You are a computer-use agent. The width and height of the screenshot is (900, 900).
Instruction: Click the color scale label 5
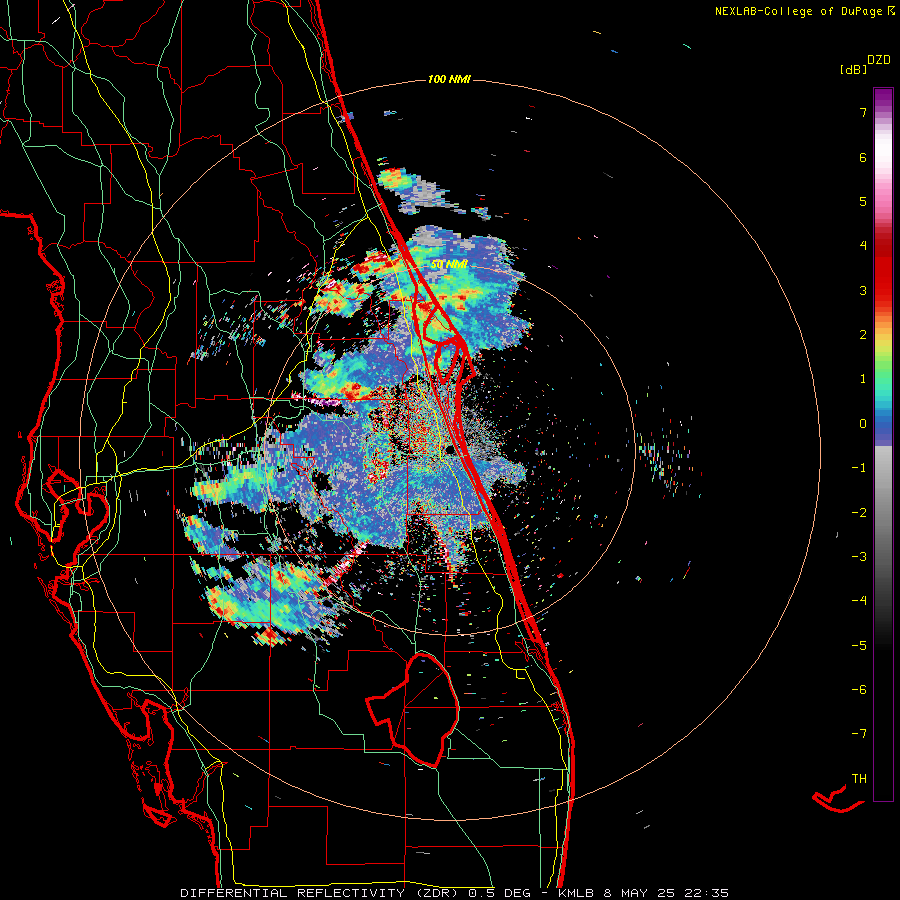click(x=863, y=201)
